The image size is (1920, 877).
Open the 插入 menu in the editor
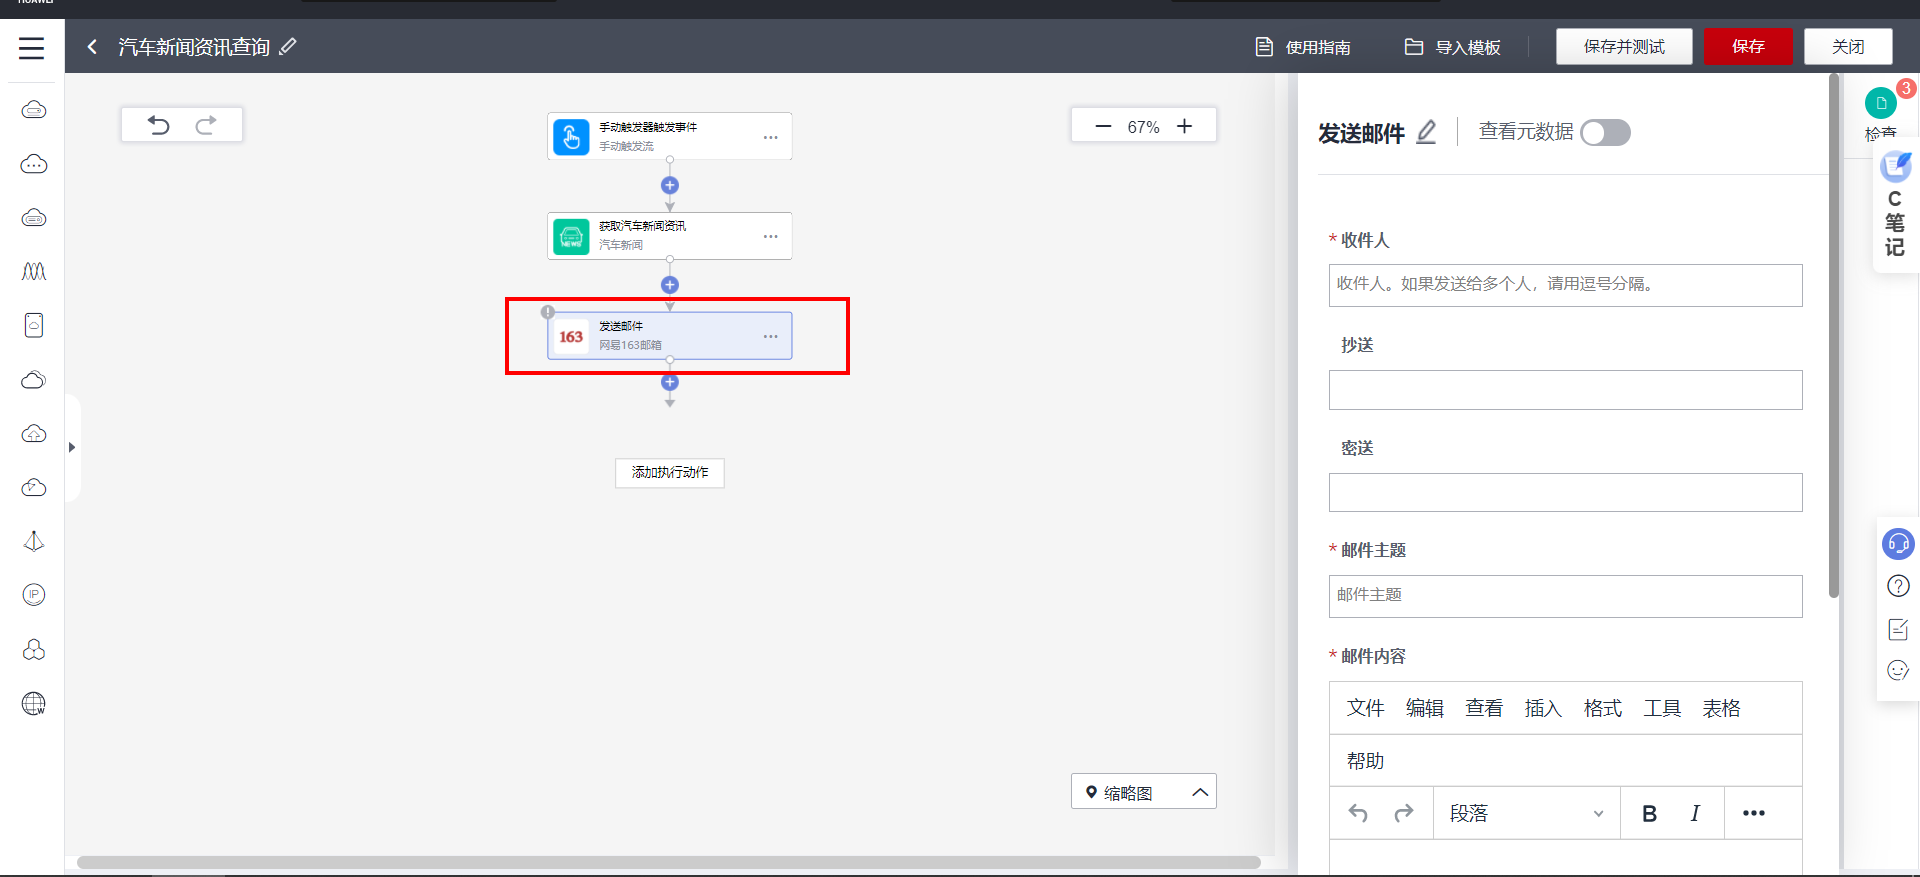[x=1543, y=708]
